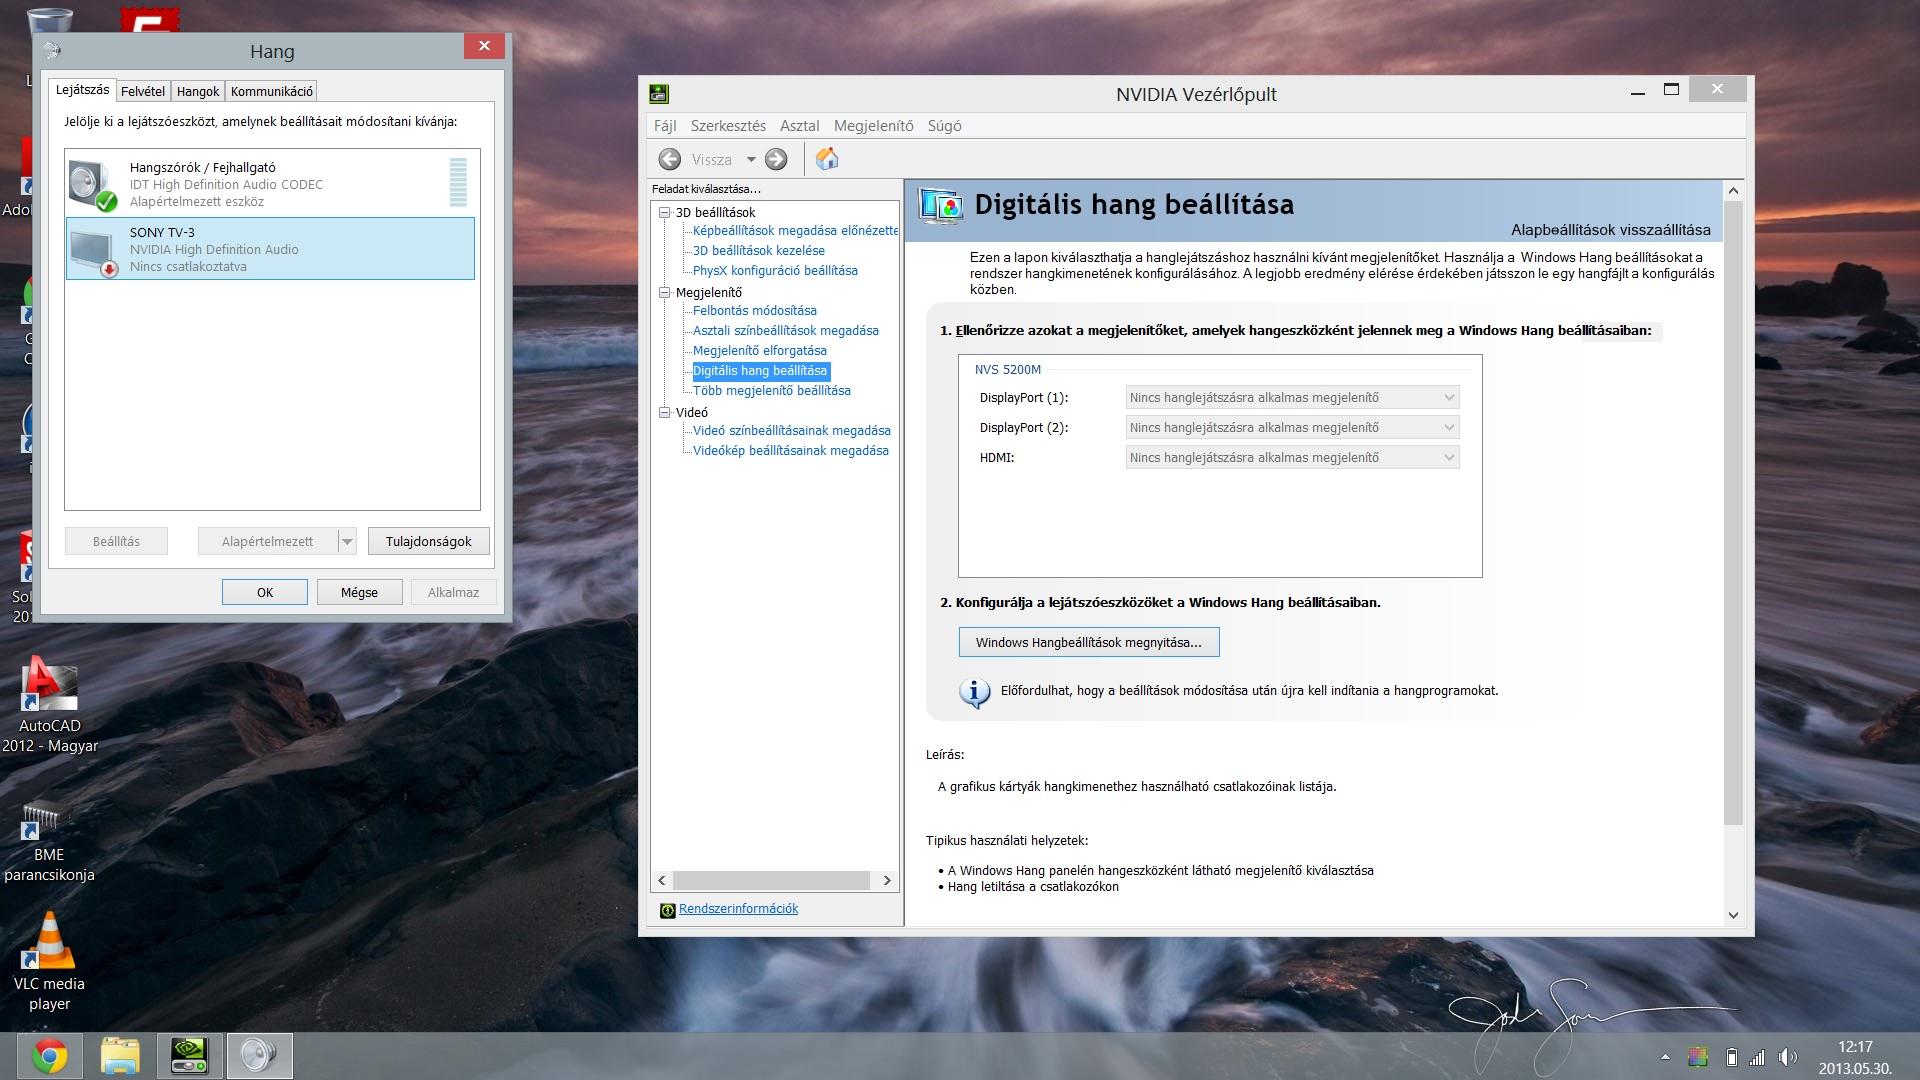Viewport: 1920px width, 1080px height.
Task: Open HDMI audio dropdown
Action: pyautogui.click(x=1292, y=457)
